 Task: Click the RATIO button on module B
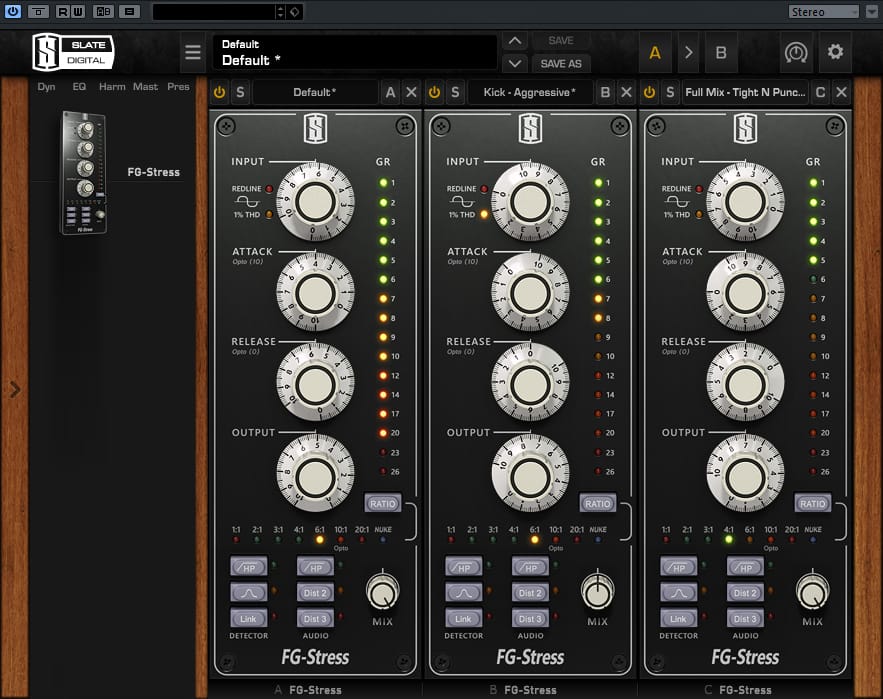coord(597,504)
